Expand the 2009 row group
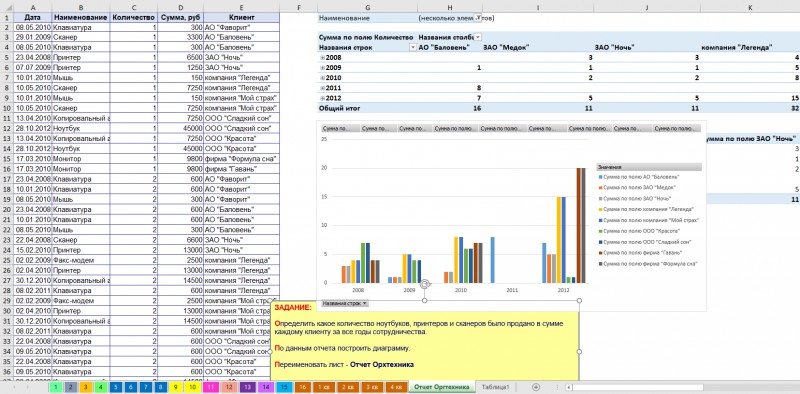Image resolution: width=800 pixels, height=394 pixels. click(x=322, y=68)
